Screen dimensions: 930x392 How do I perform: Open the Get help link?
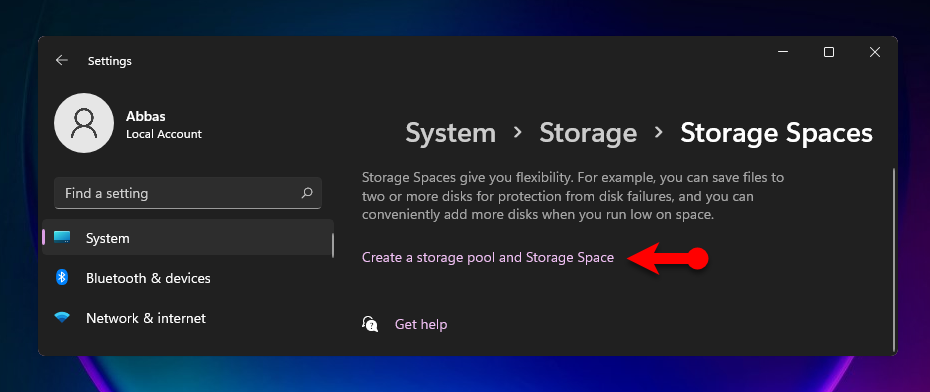point(421,324)
